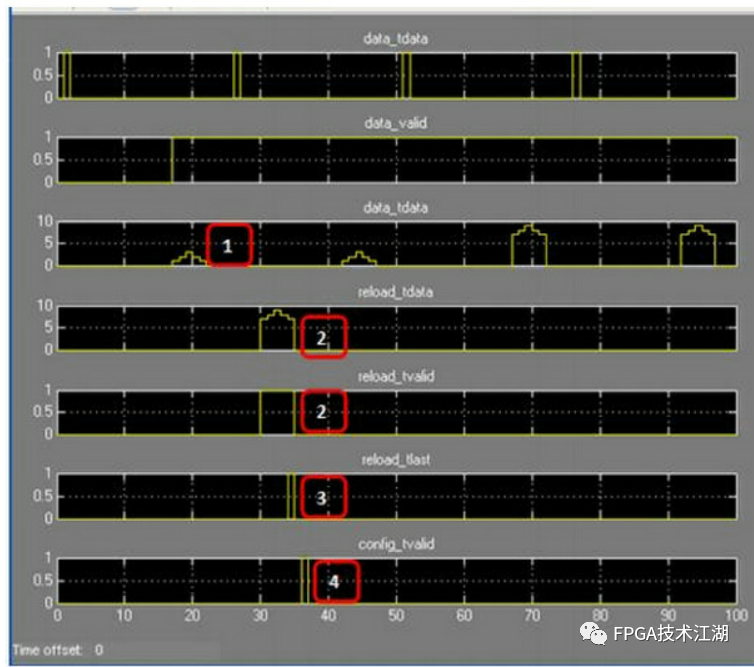
Task: Select the data_valid plot title
Action: pos(396,123)
